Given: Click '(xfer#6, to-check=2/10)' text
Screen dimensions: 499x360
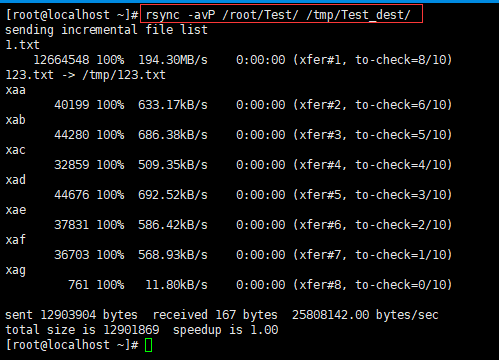Looking at the screenshot, I should point(373,225).
